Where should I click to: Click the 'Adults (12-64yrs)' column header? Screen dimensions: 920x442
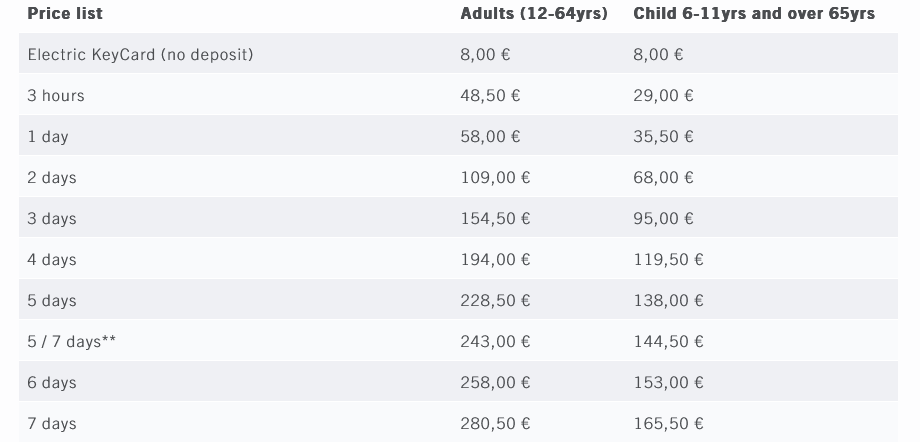click(534, 14)
